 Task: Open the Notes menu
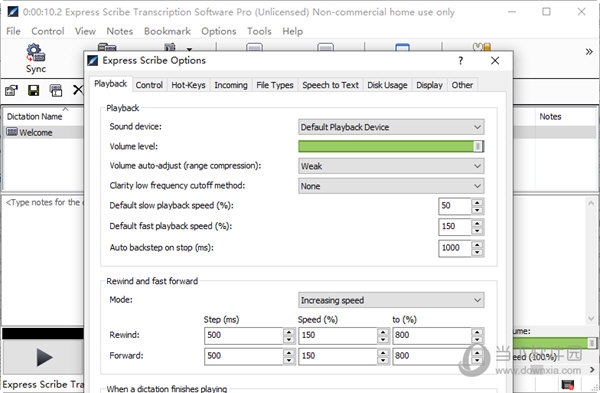point(120,31)
